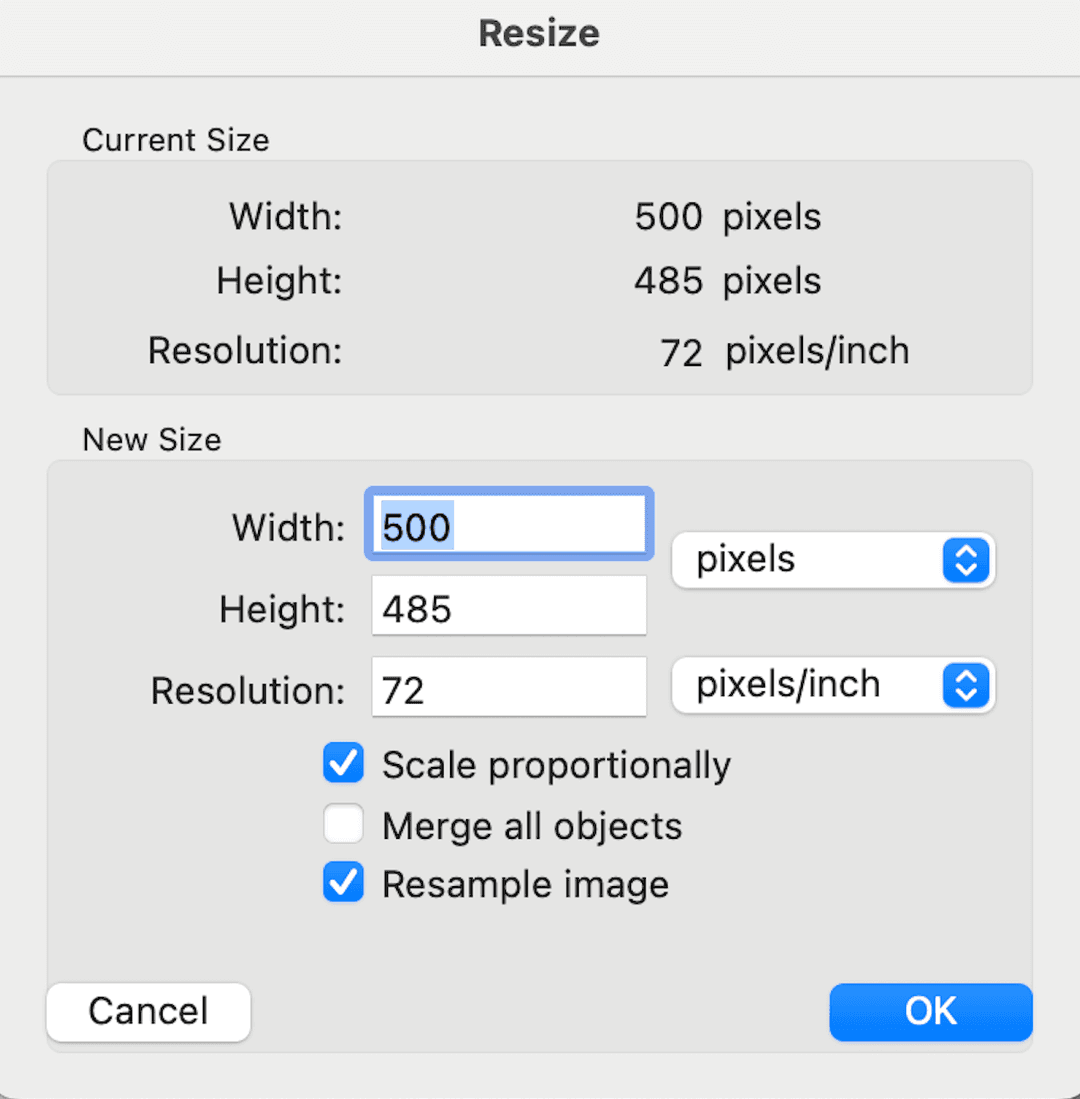Click the pixels dropdown chevron icon

pos(966,560)
